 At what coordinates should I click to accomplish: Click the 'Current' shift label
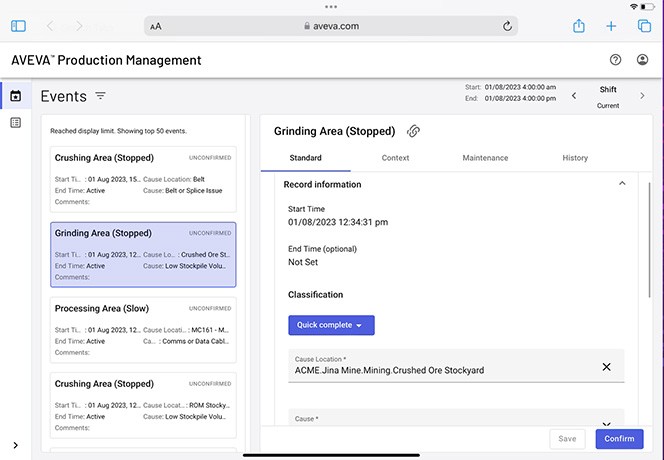(x=608, y=105)
